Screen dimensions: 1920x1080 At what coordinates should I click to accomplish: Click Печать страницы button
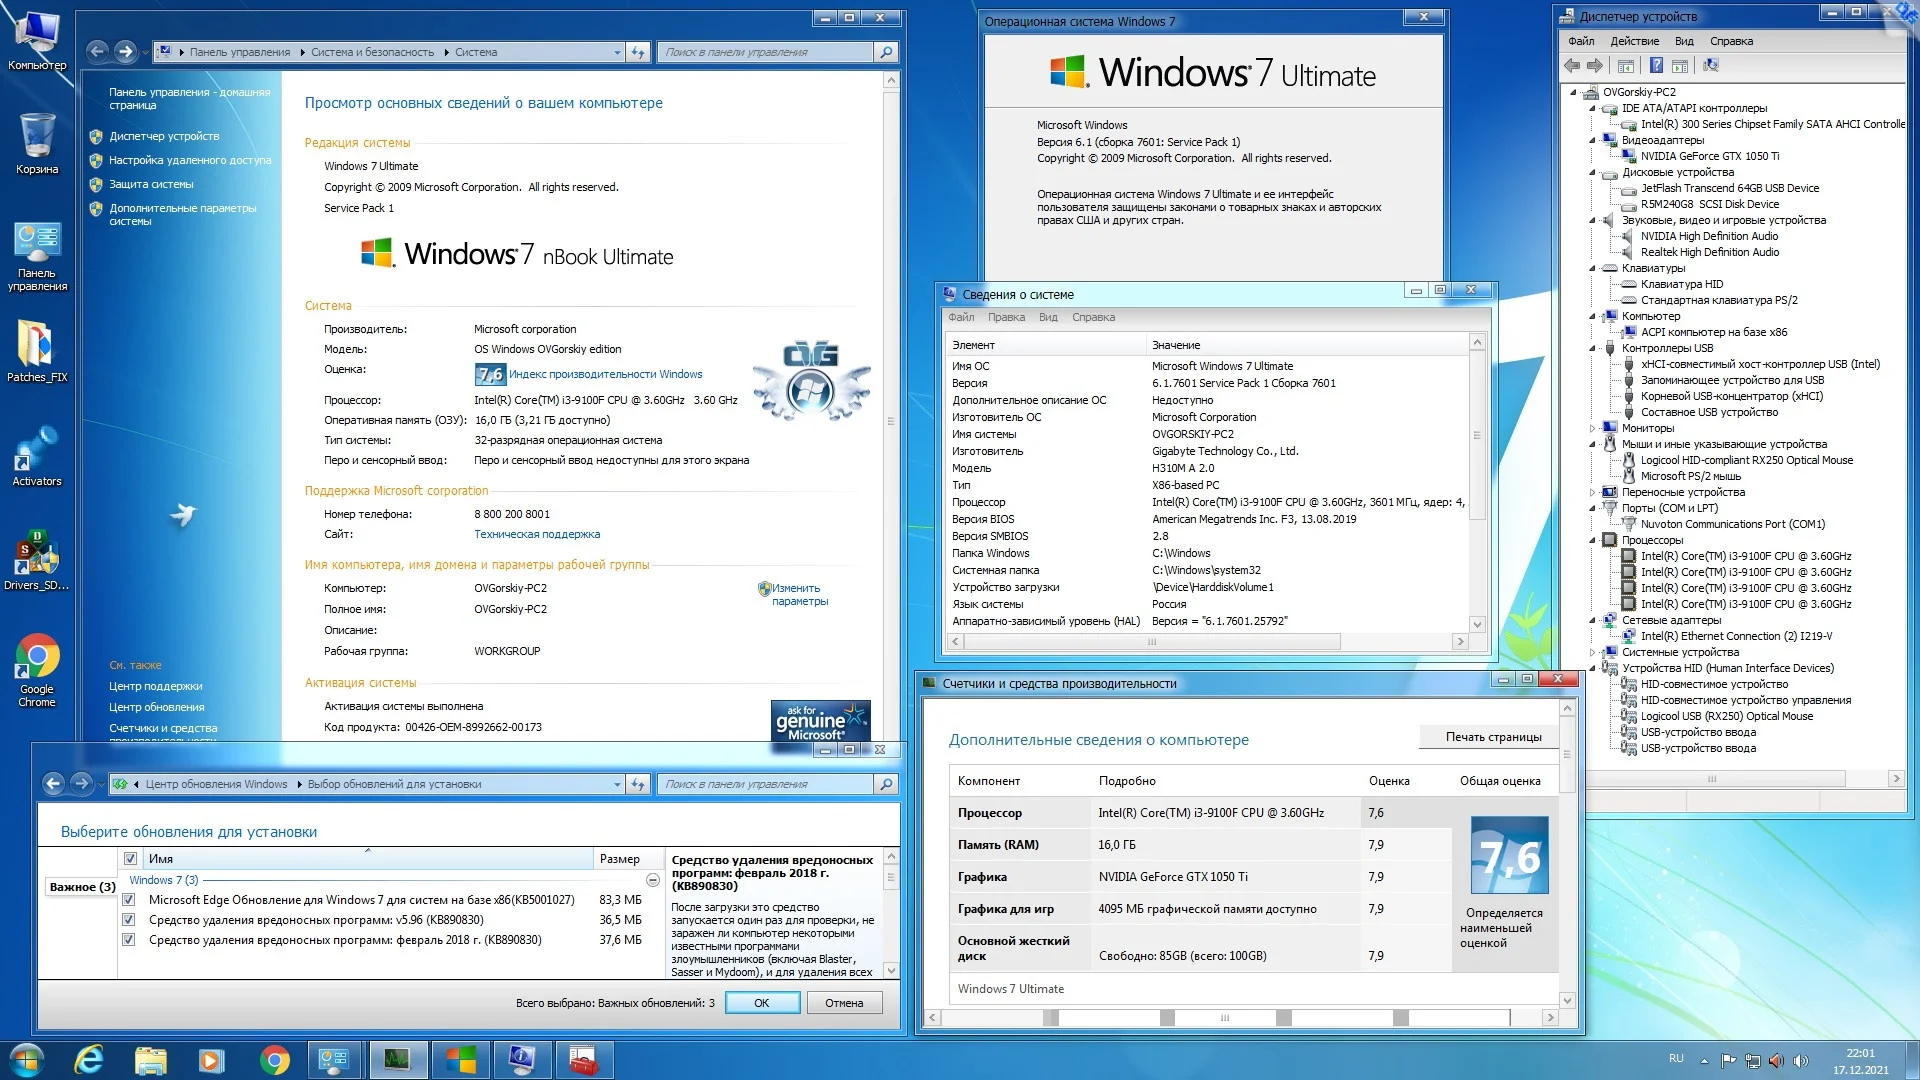pos(1492,737)
